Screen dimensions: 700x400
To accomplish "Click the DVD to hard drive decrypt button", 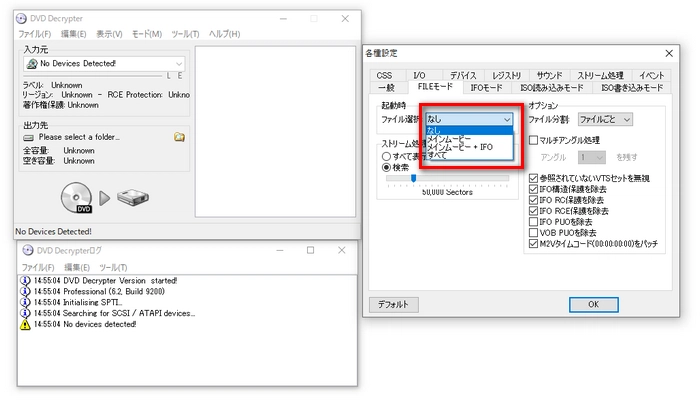I will 104,199.
